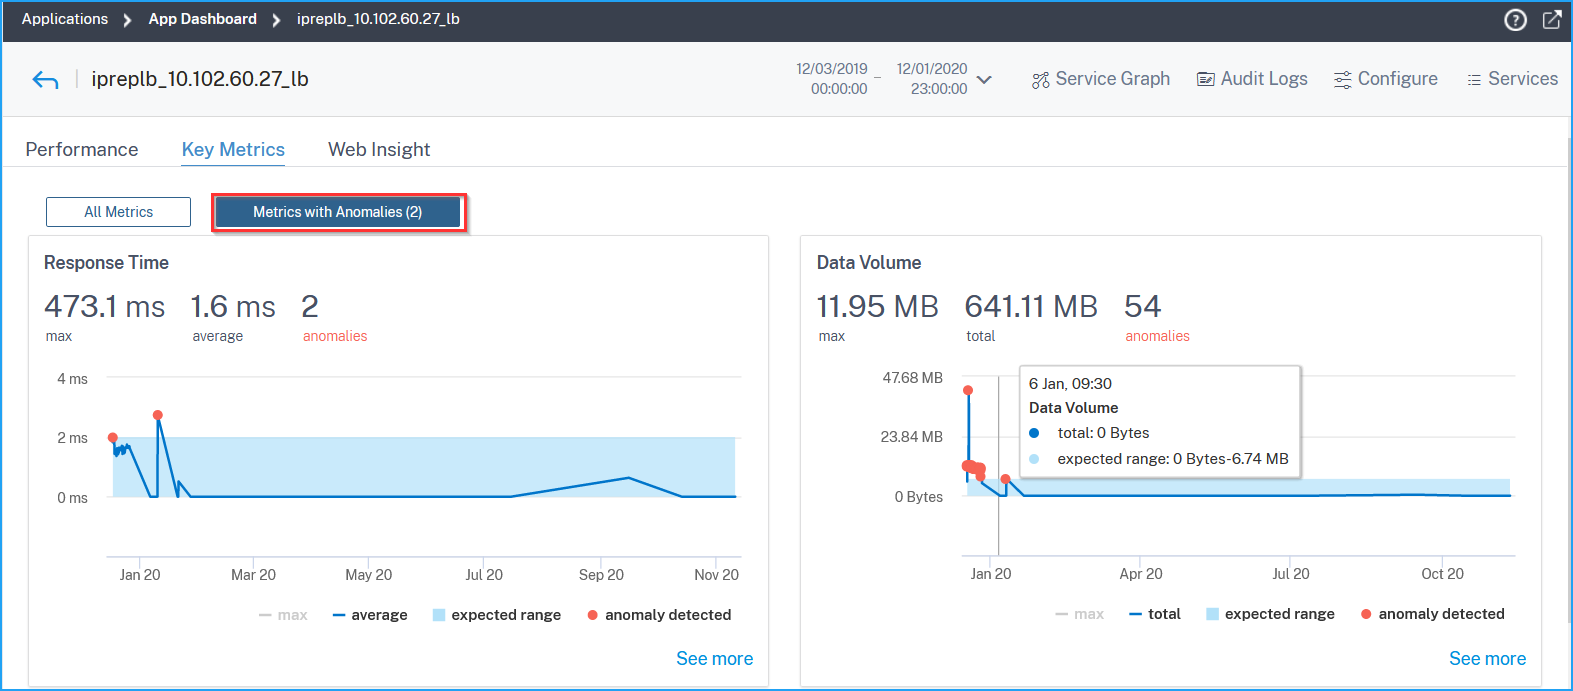Show All Metrics
This screenshot has width=1573, height=691.
[x=118, y=212]
